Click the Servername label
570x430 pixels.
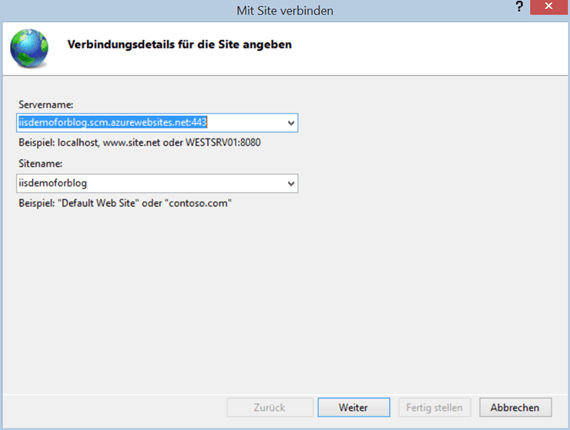coord(46,105)
